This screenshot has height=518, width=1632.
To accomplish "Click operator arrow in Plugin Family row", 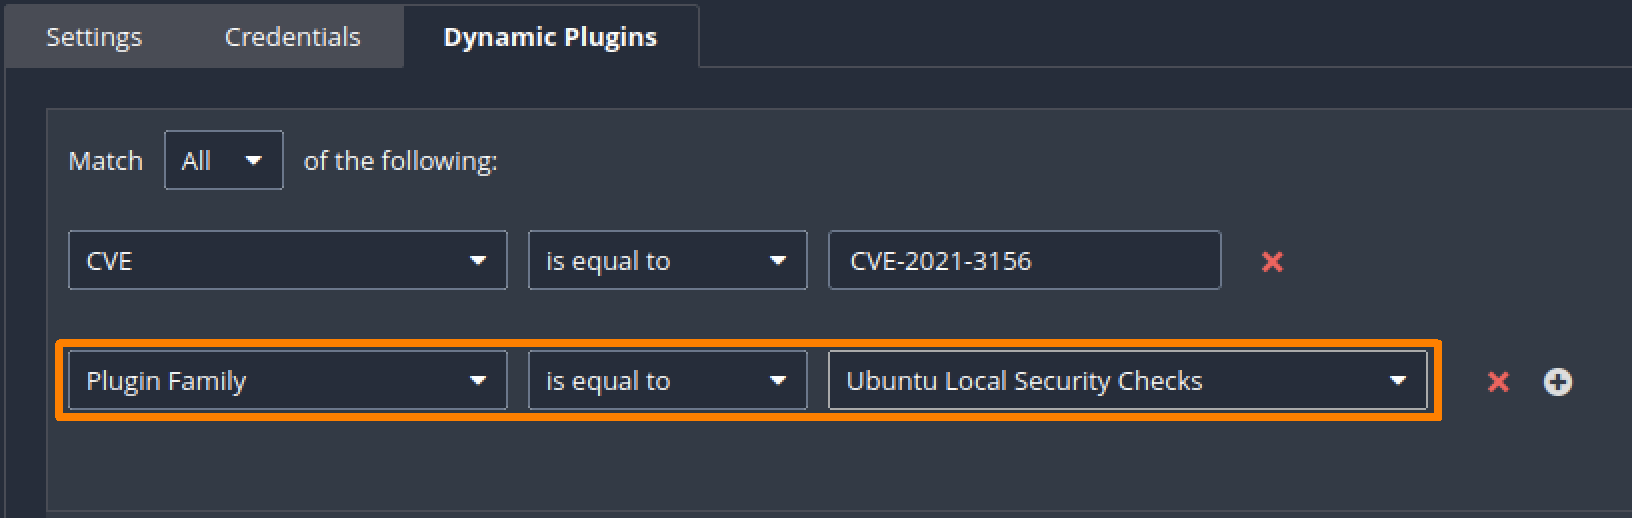I will click(x=778, y=381).
